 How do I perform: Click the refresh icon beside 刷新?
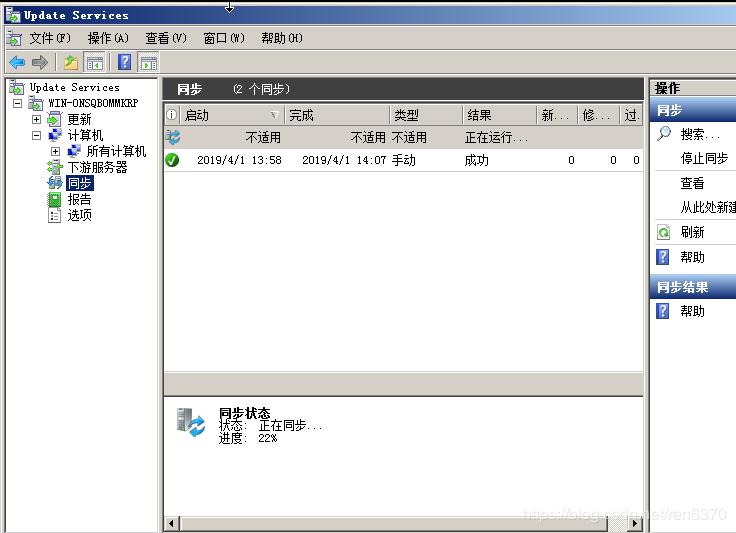(663, 232)
